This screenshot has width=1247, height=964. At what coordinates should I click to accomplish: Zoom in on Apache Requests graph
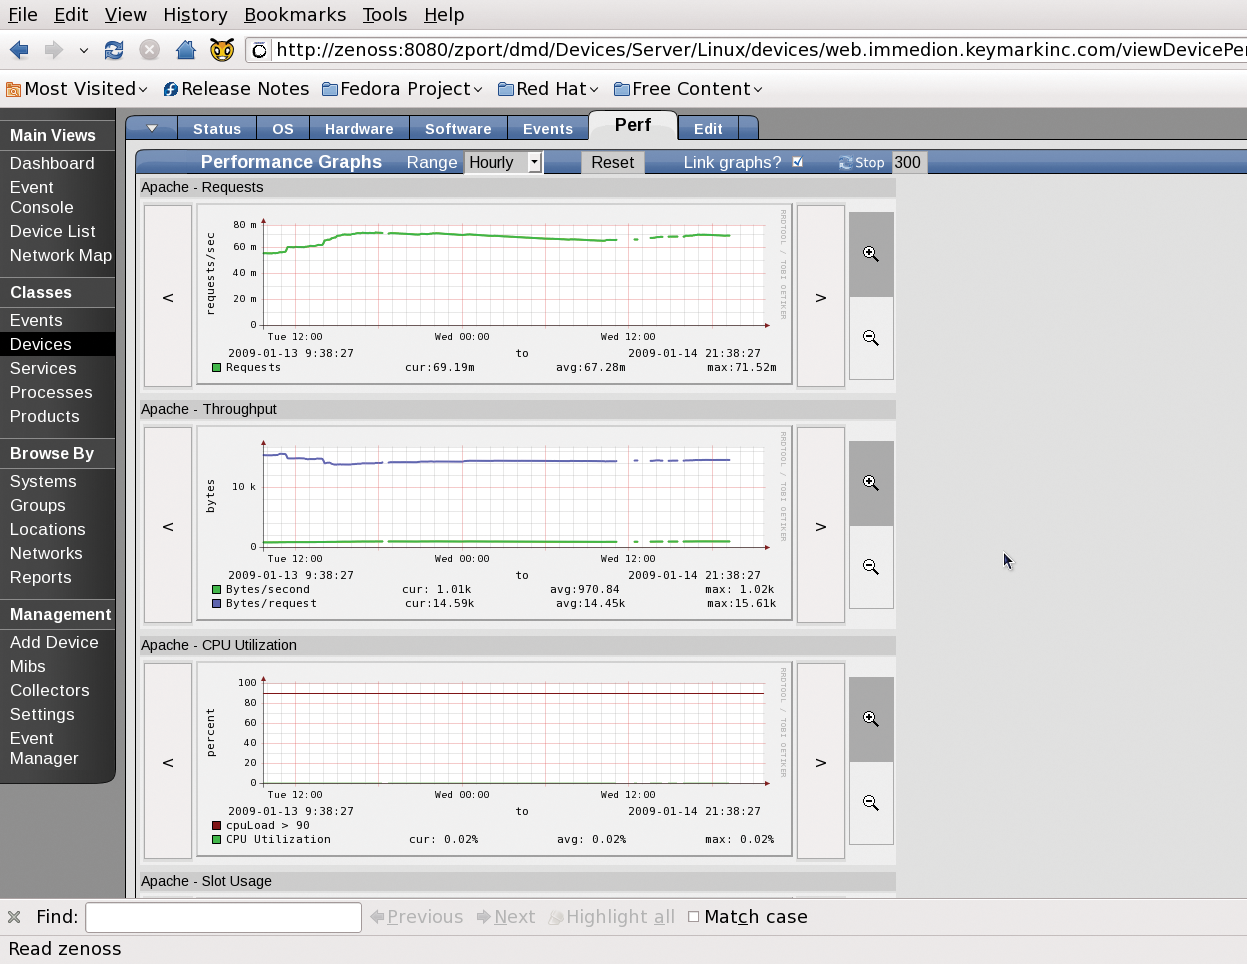[x=871, y=254]
